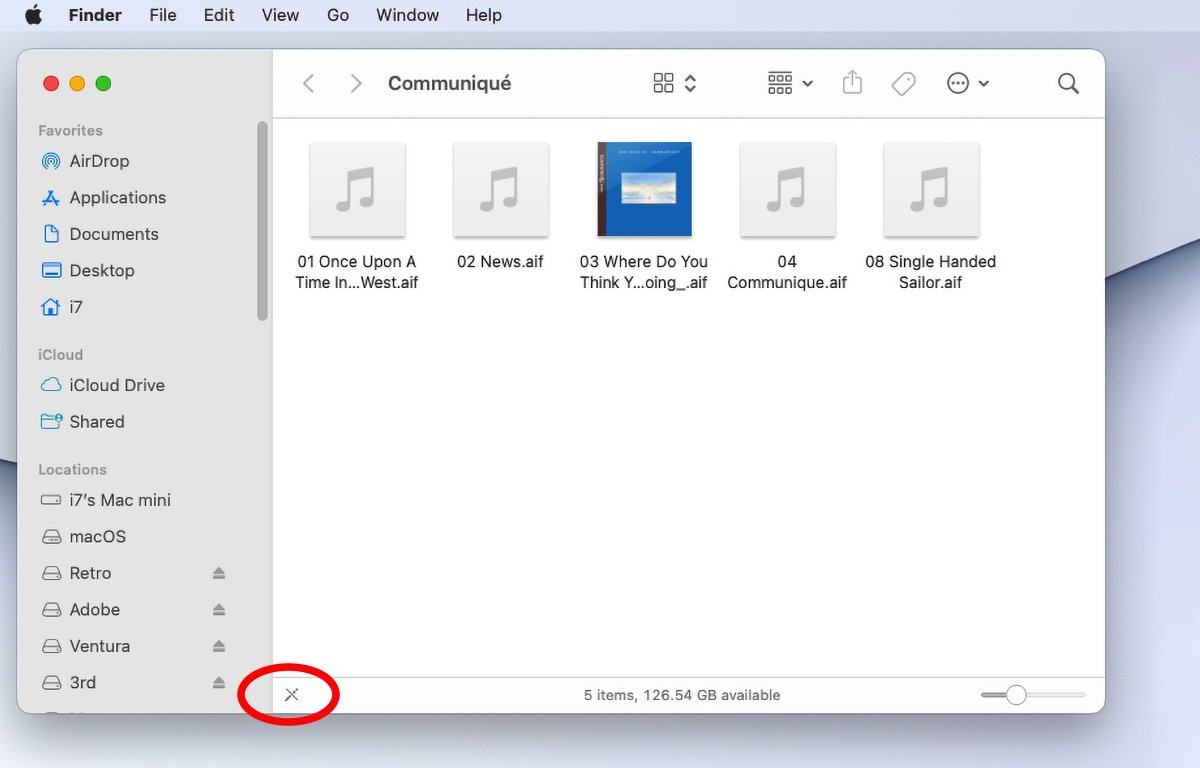The image size is (1200, 768).
Task: Click the Back navigation arrow
Action: pyautogui.click(x=309, y=84)
